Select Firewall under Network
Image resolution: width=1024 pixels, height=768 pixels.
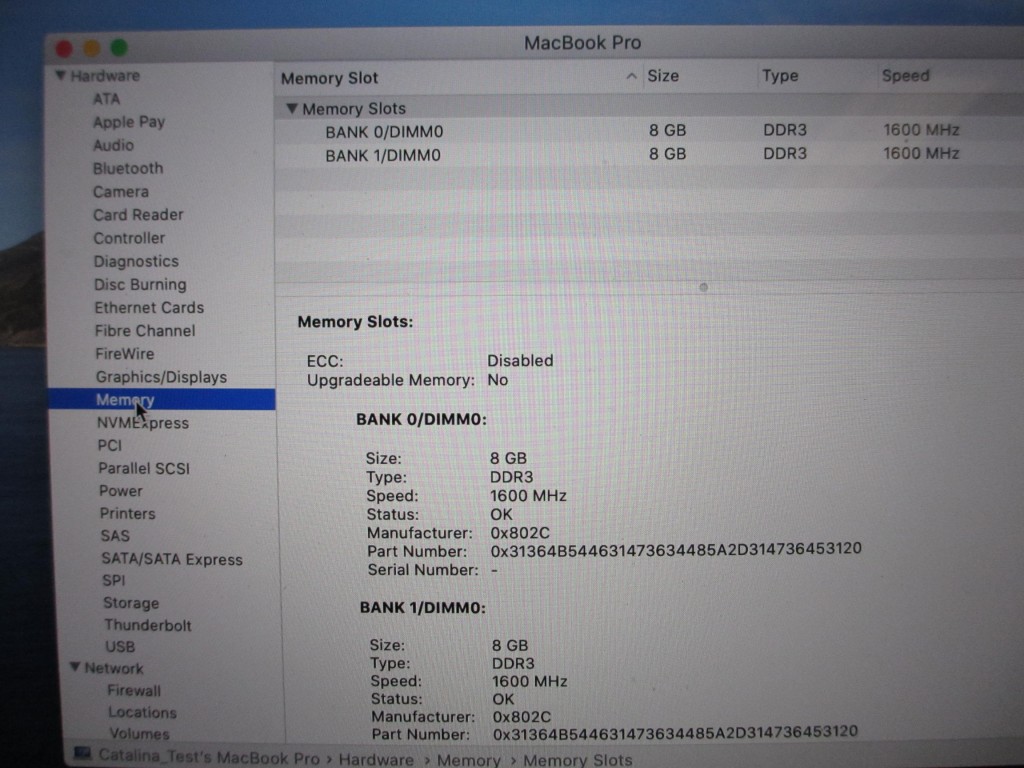[134, 691]
